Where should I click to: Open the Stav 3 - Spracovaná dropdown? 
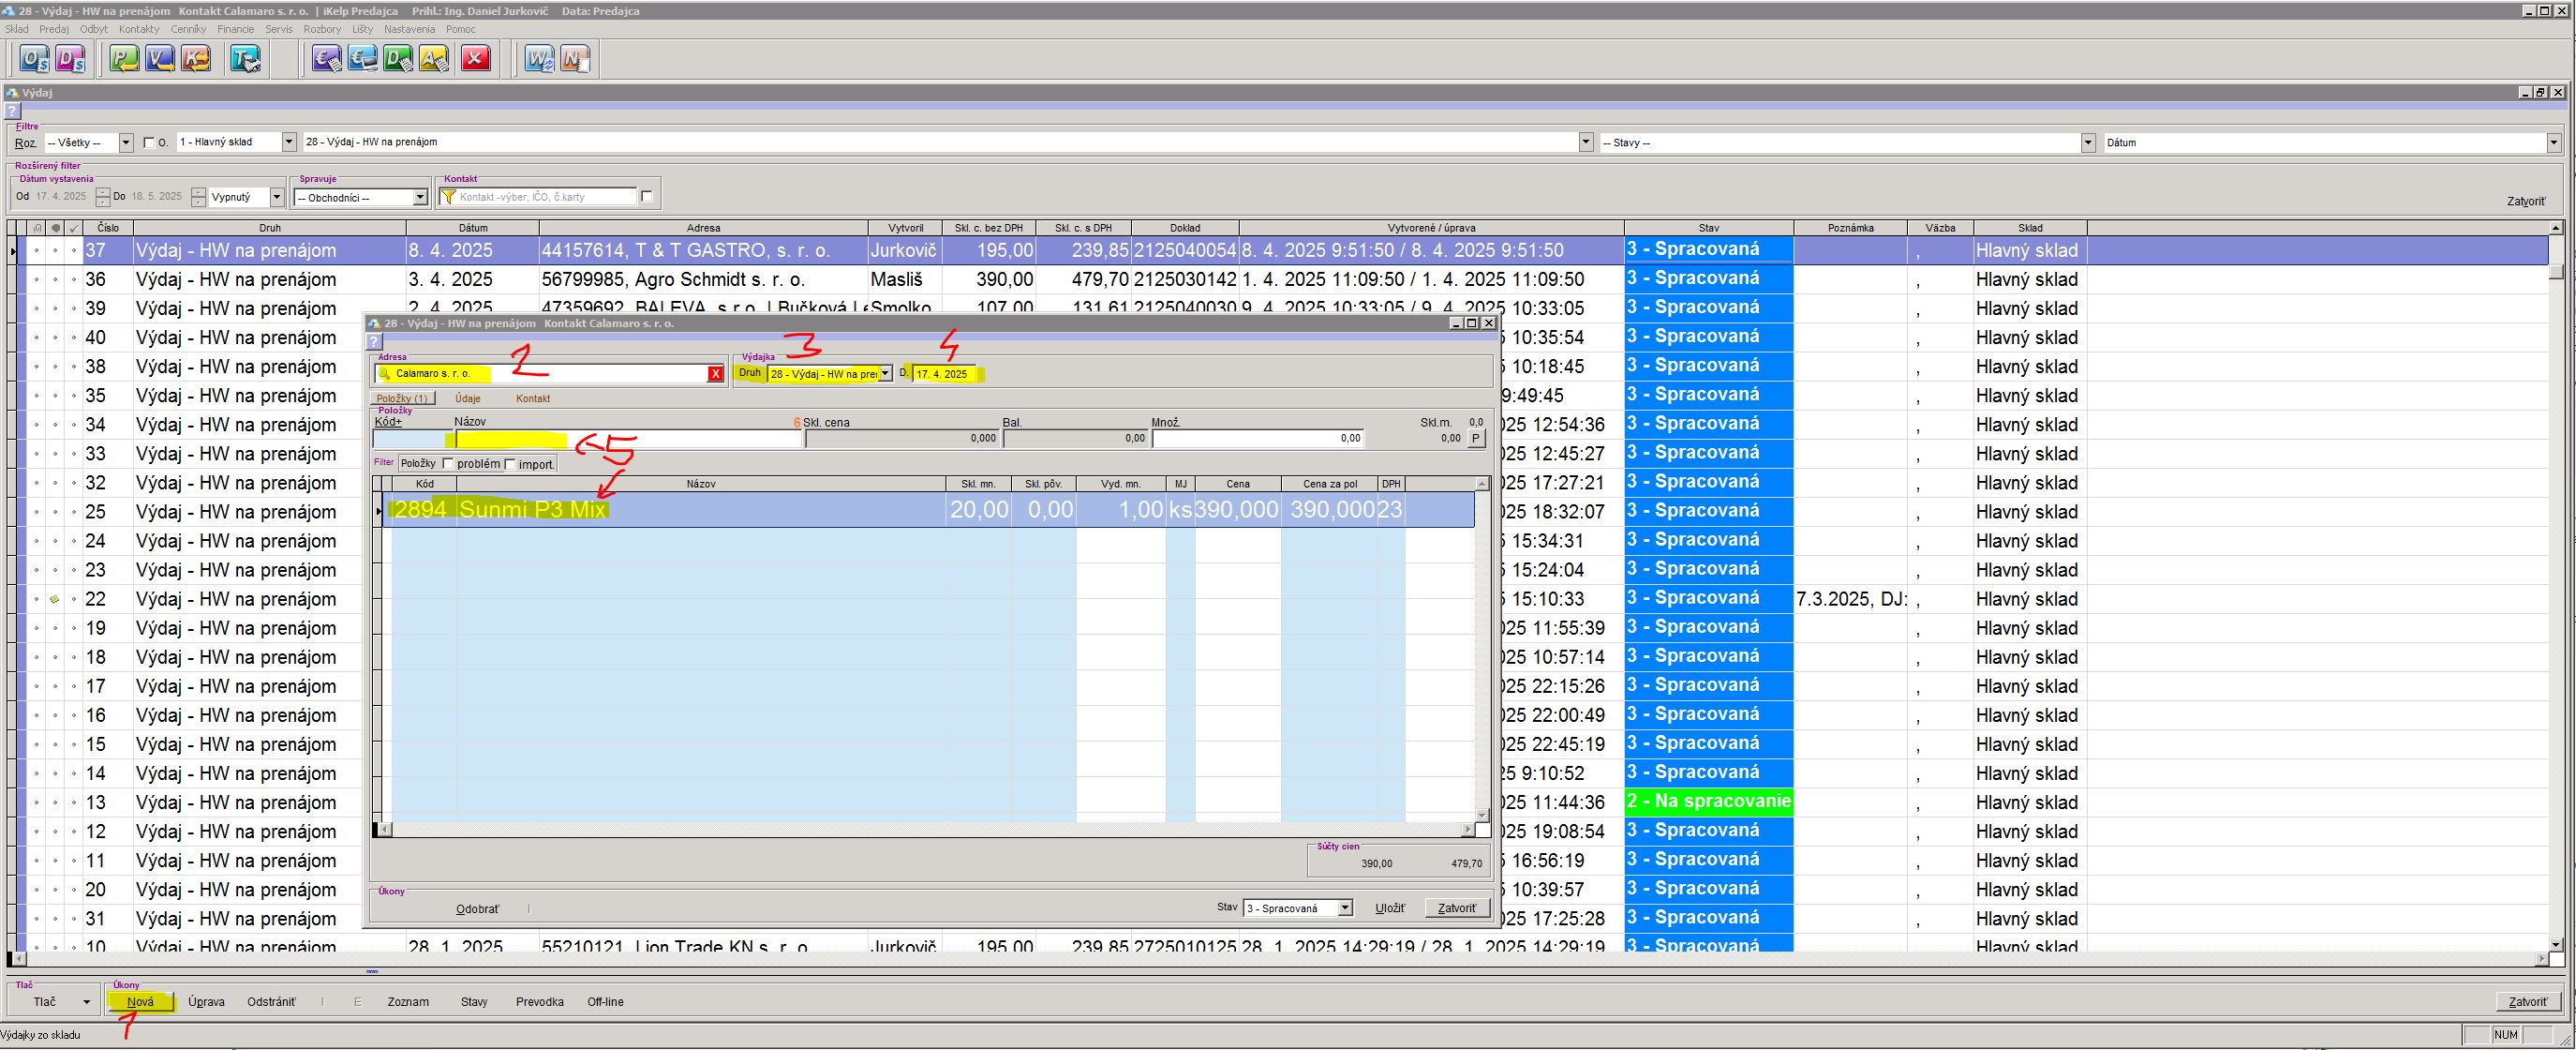1345,908
